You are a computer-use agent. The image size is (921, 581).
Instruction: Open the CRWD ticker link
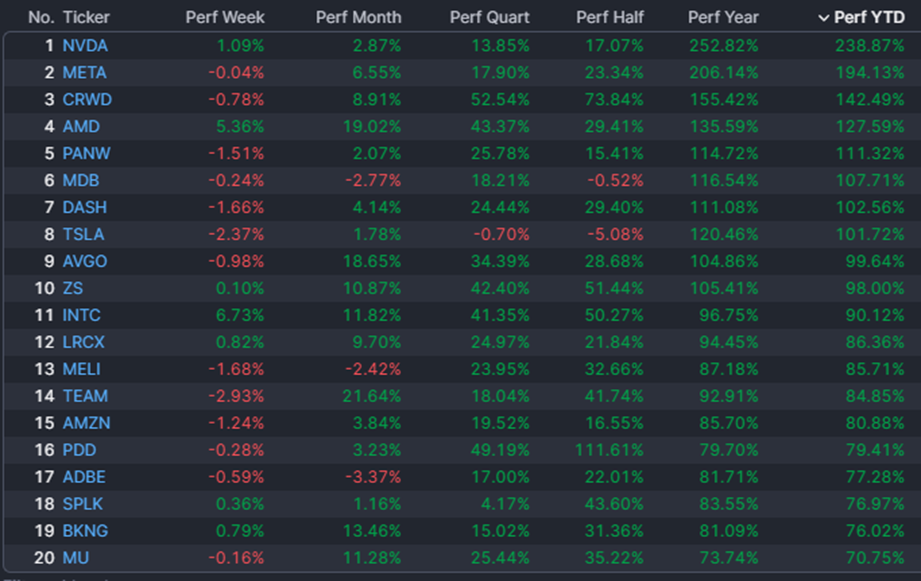tap(87, 100)
